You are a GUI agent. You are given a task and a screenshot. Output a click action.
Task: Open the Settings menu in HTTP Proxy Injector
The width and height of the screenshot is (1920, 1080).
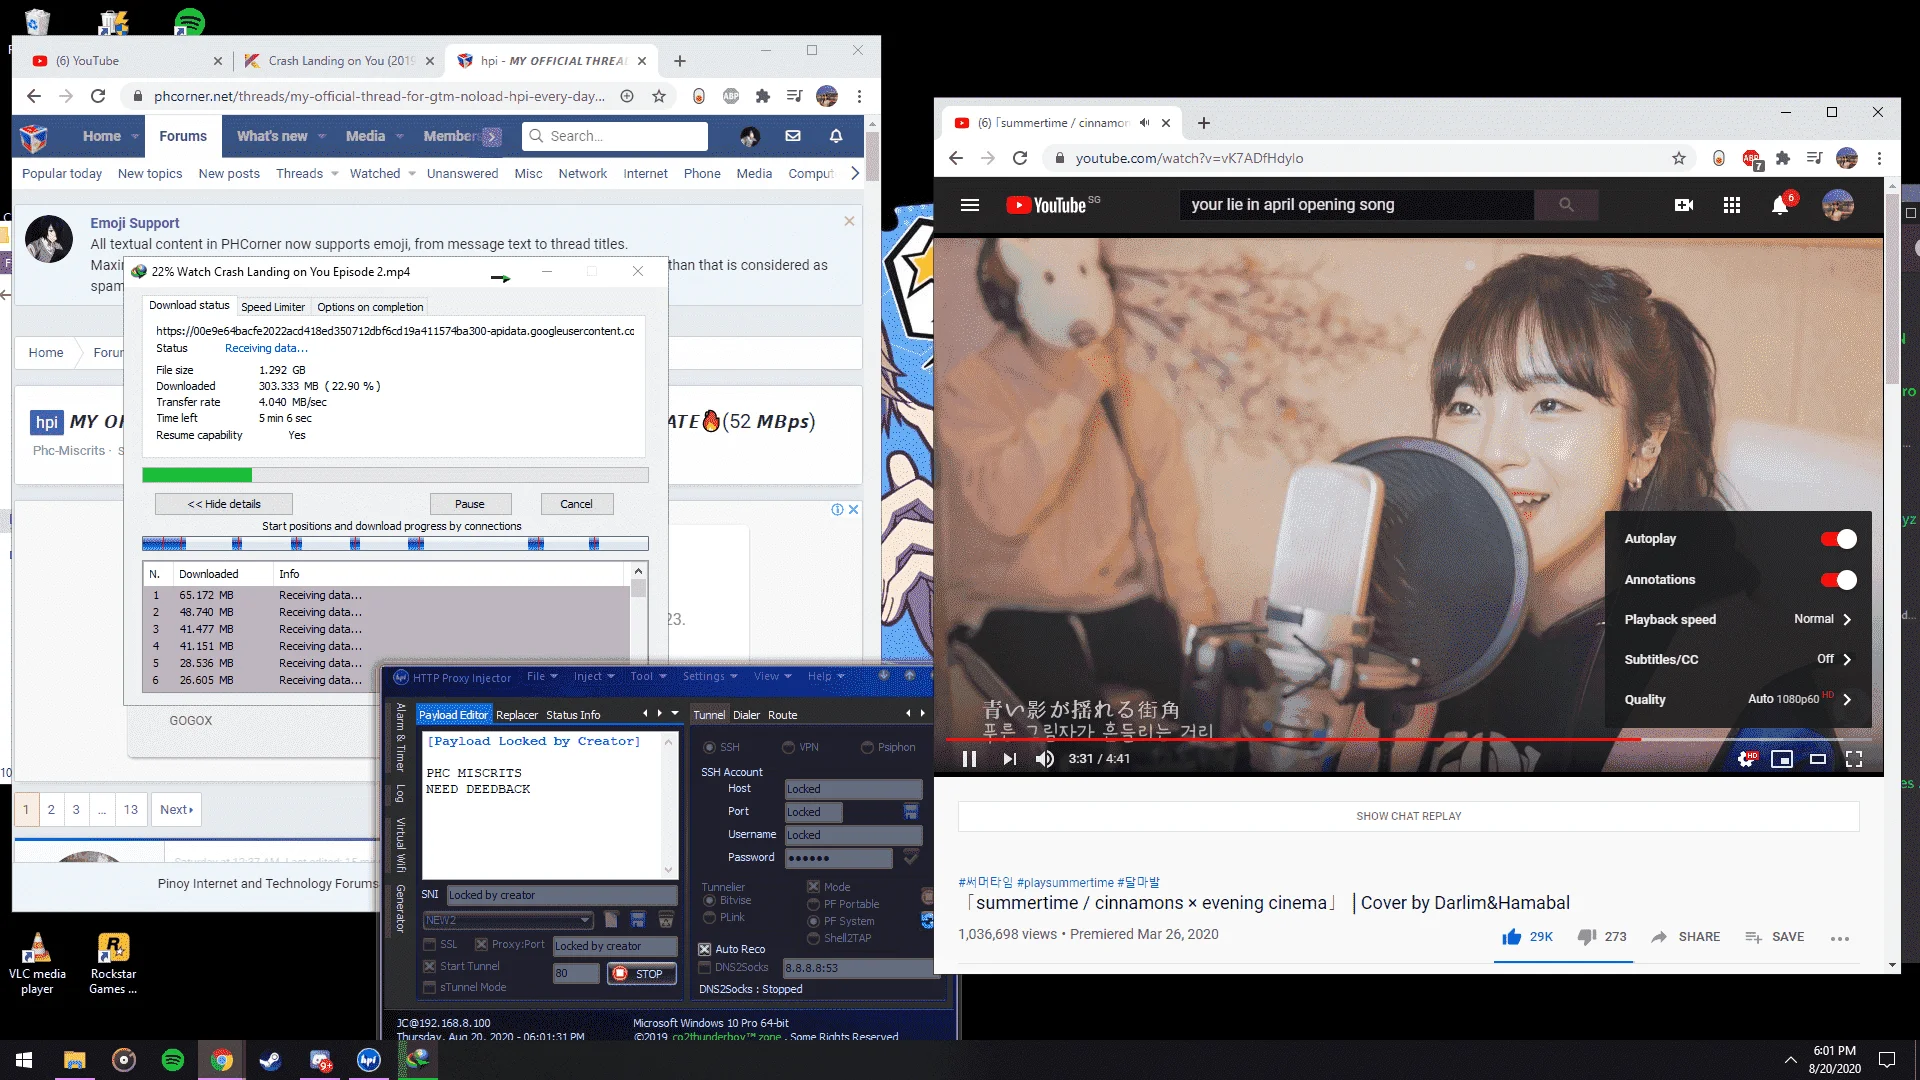(x=710, y=677)
